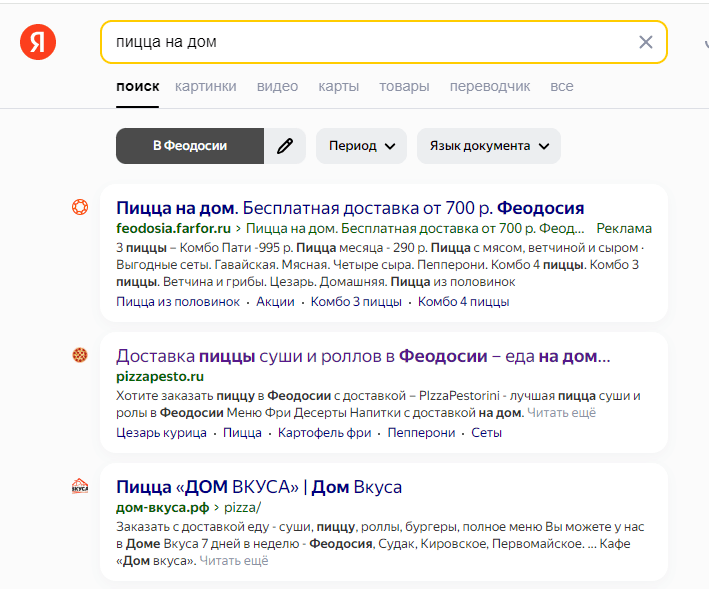Edit region with the pencil icon
Viewport: 709px width, 589px height.
(x=285, y=146)
